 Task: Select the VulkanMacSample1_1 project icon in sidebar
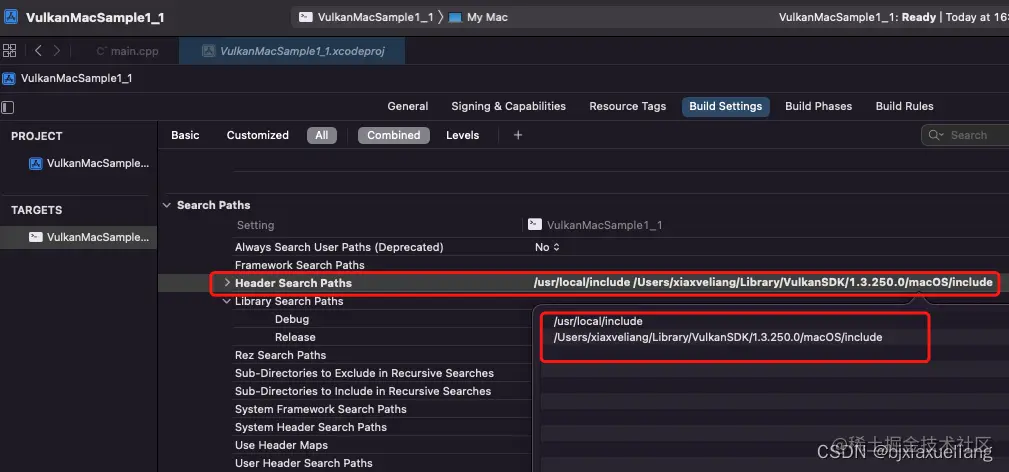pos(36,164)
